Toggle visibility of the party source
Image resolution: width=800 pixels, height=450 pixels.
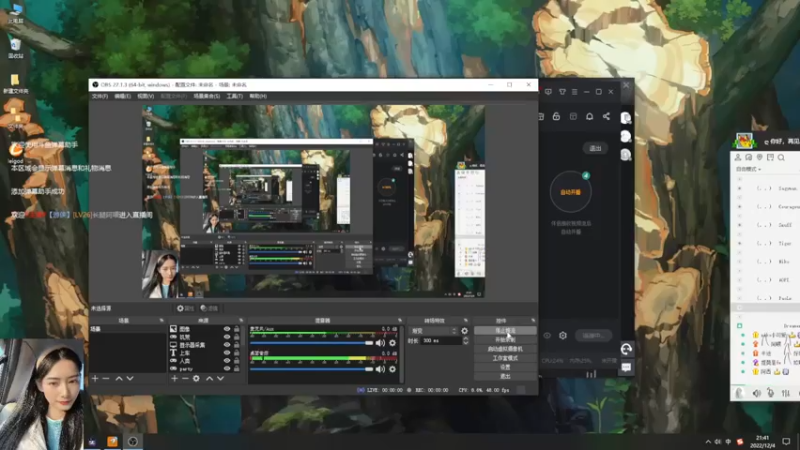tap(227, 368)
